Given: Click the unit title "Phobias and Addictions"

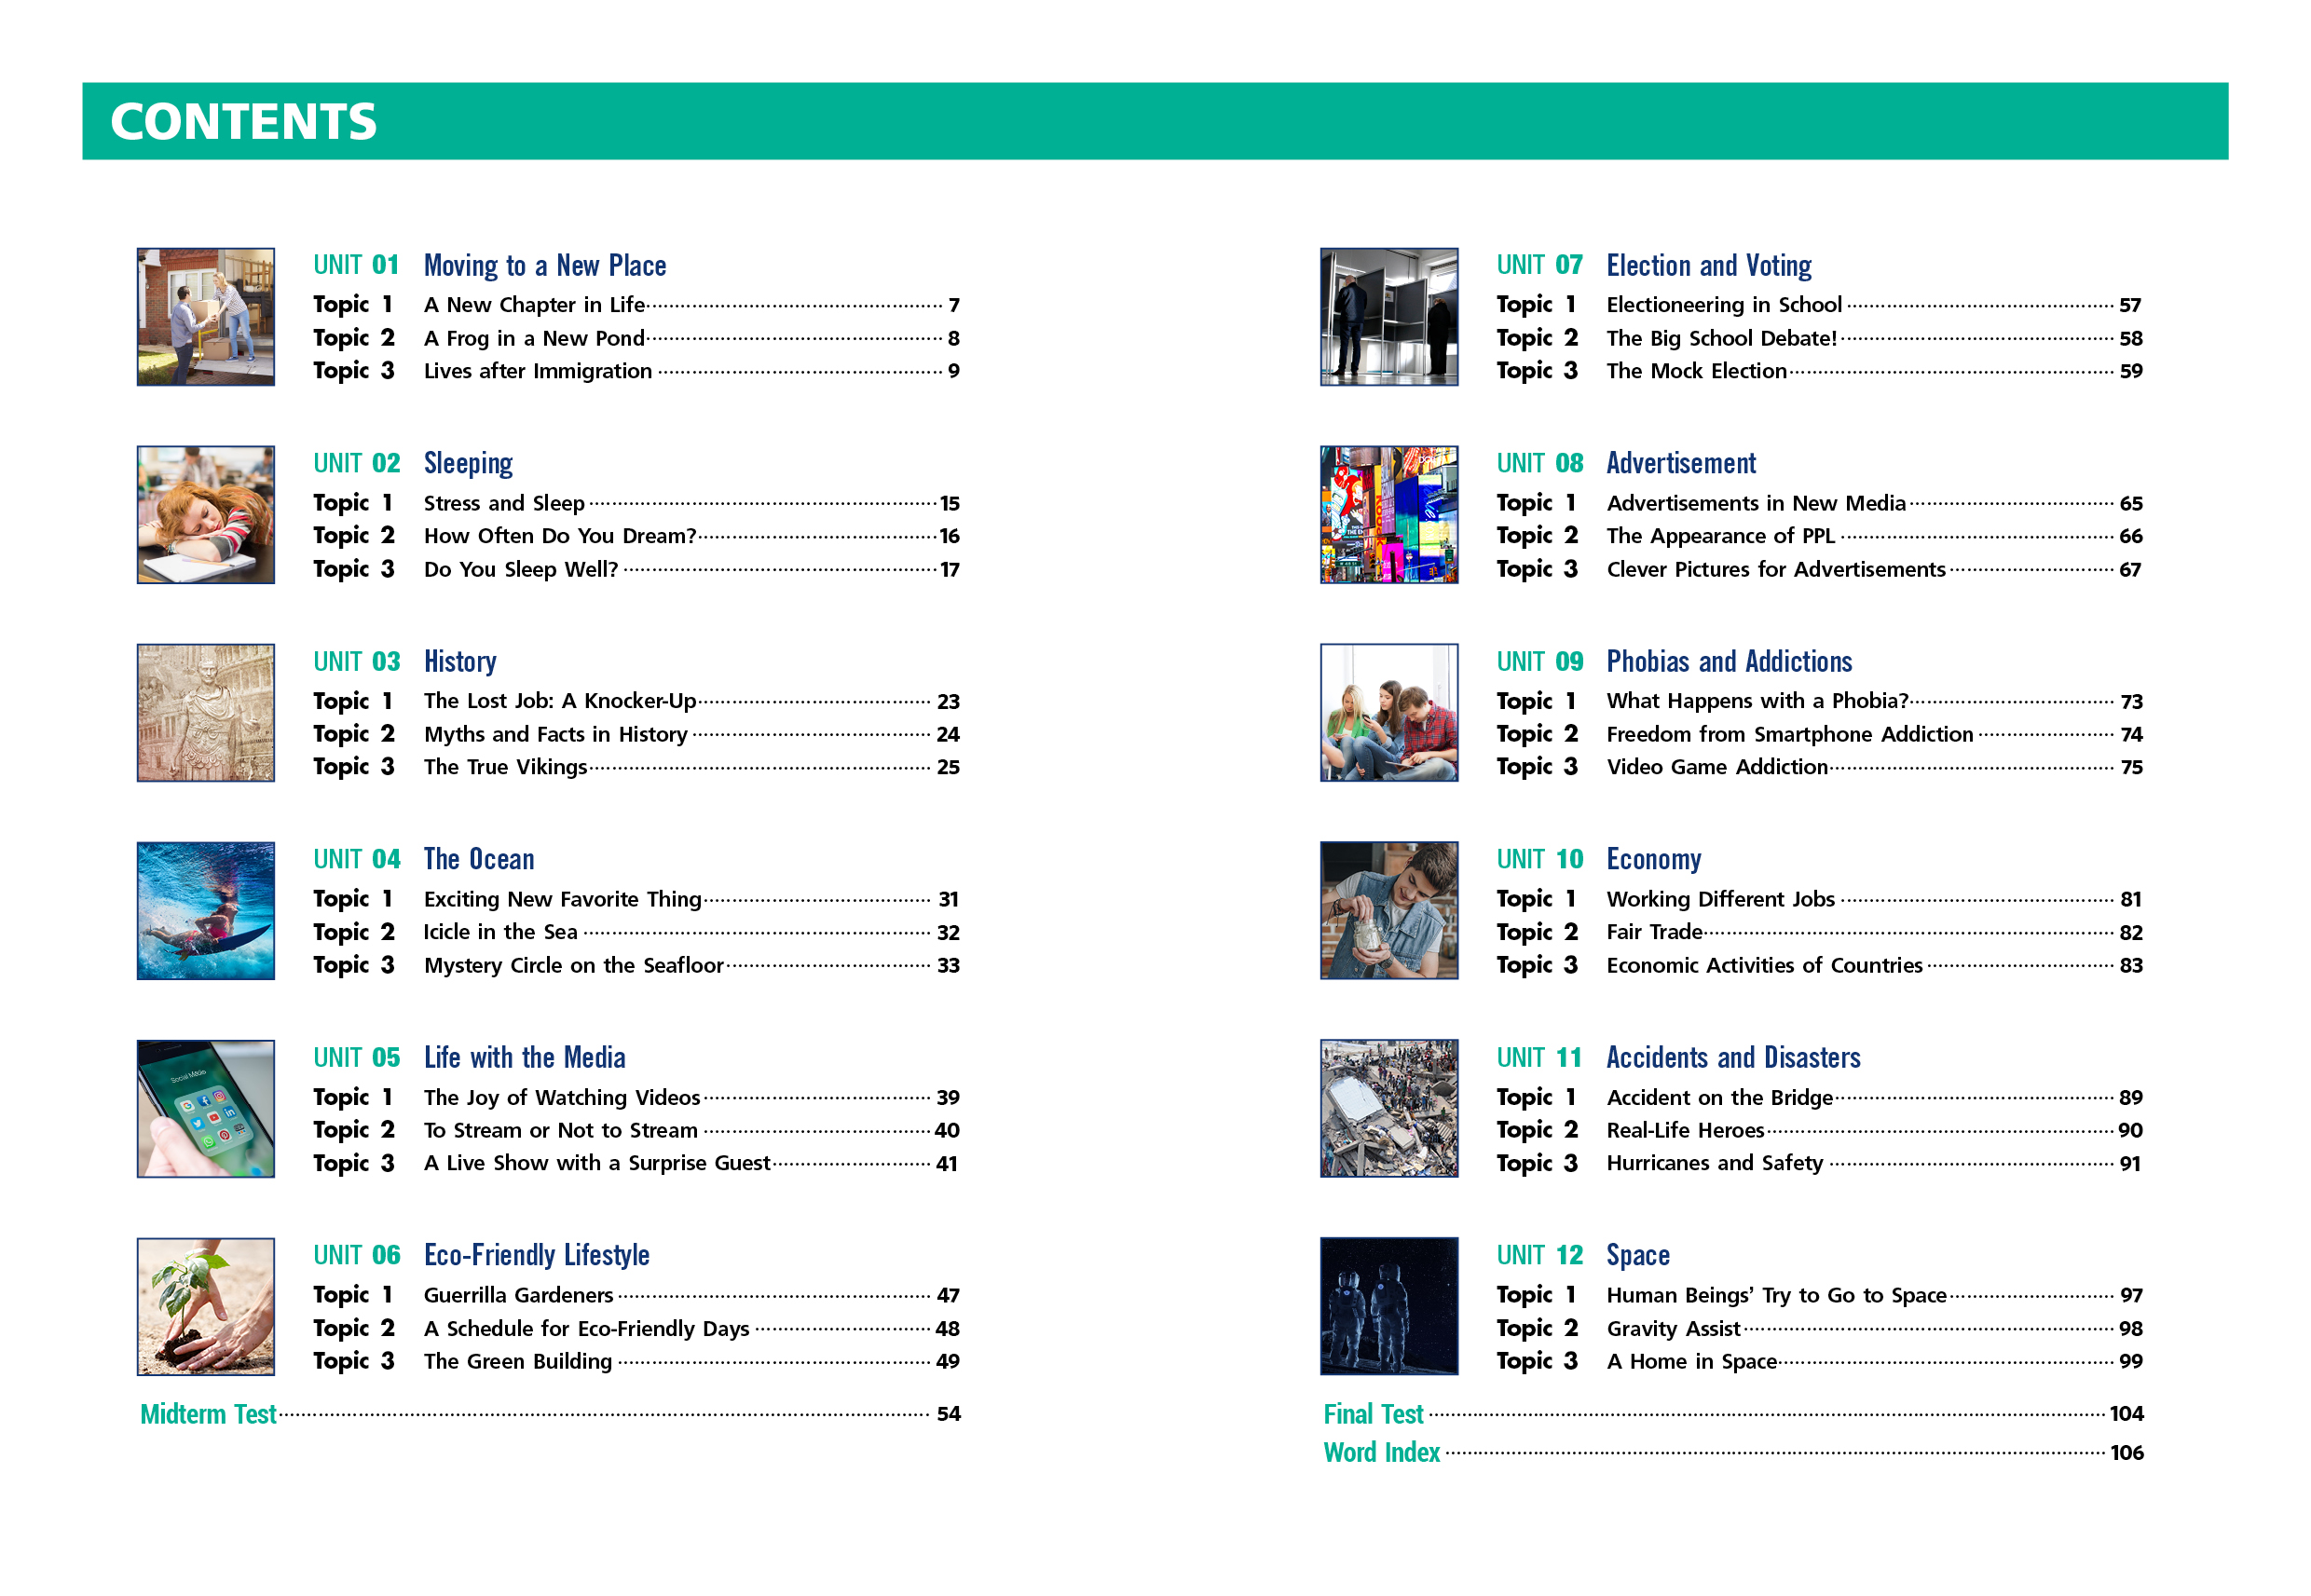Looking at the screenshot, I should pos(1729,662).
